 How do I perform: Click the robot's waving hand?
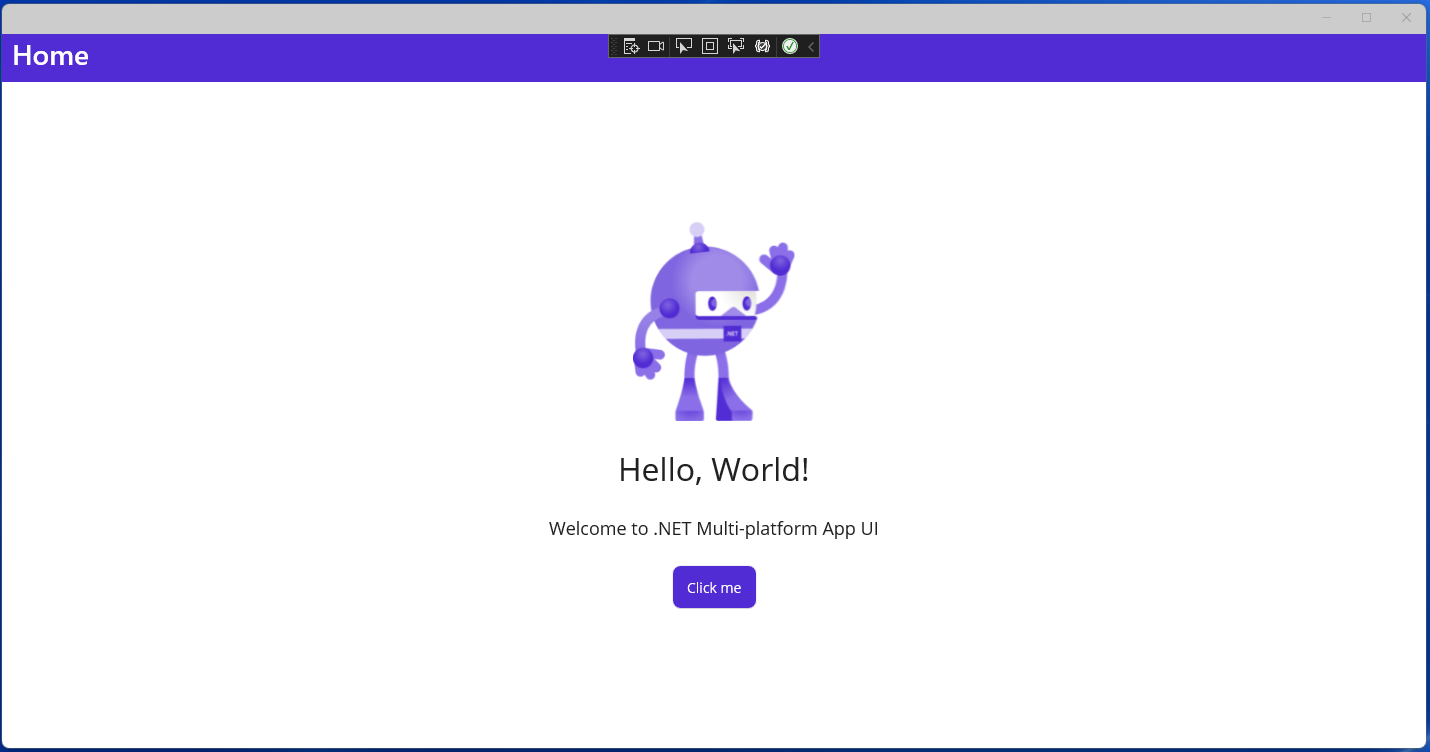(x=778, y=259)
